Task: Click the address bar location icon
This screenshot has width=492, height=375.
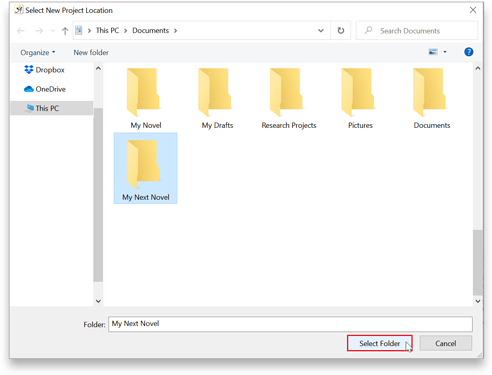Action: tap(79, 31)
